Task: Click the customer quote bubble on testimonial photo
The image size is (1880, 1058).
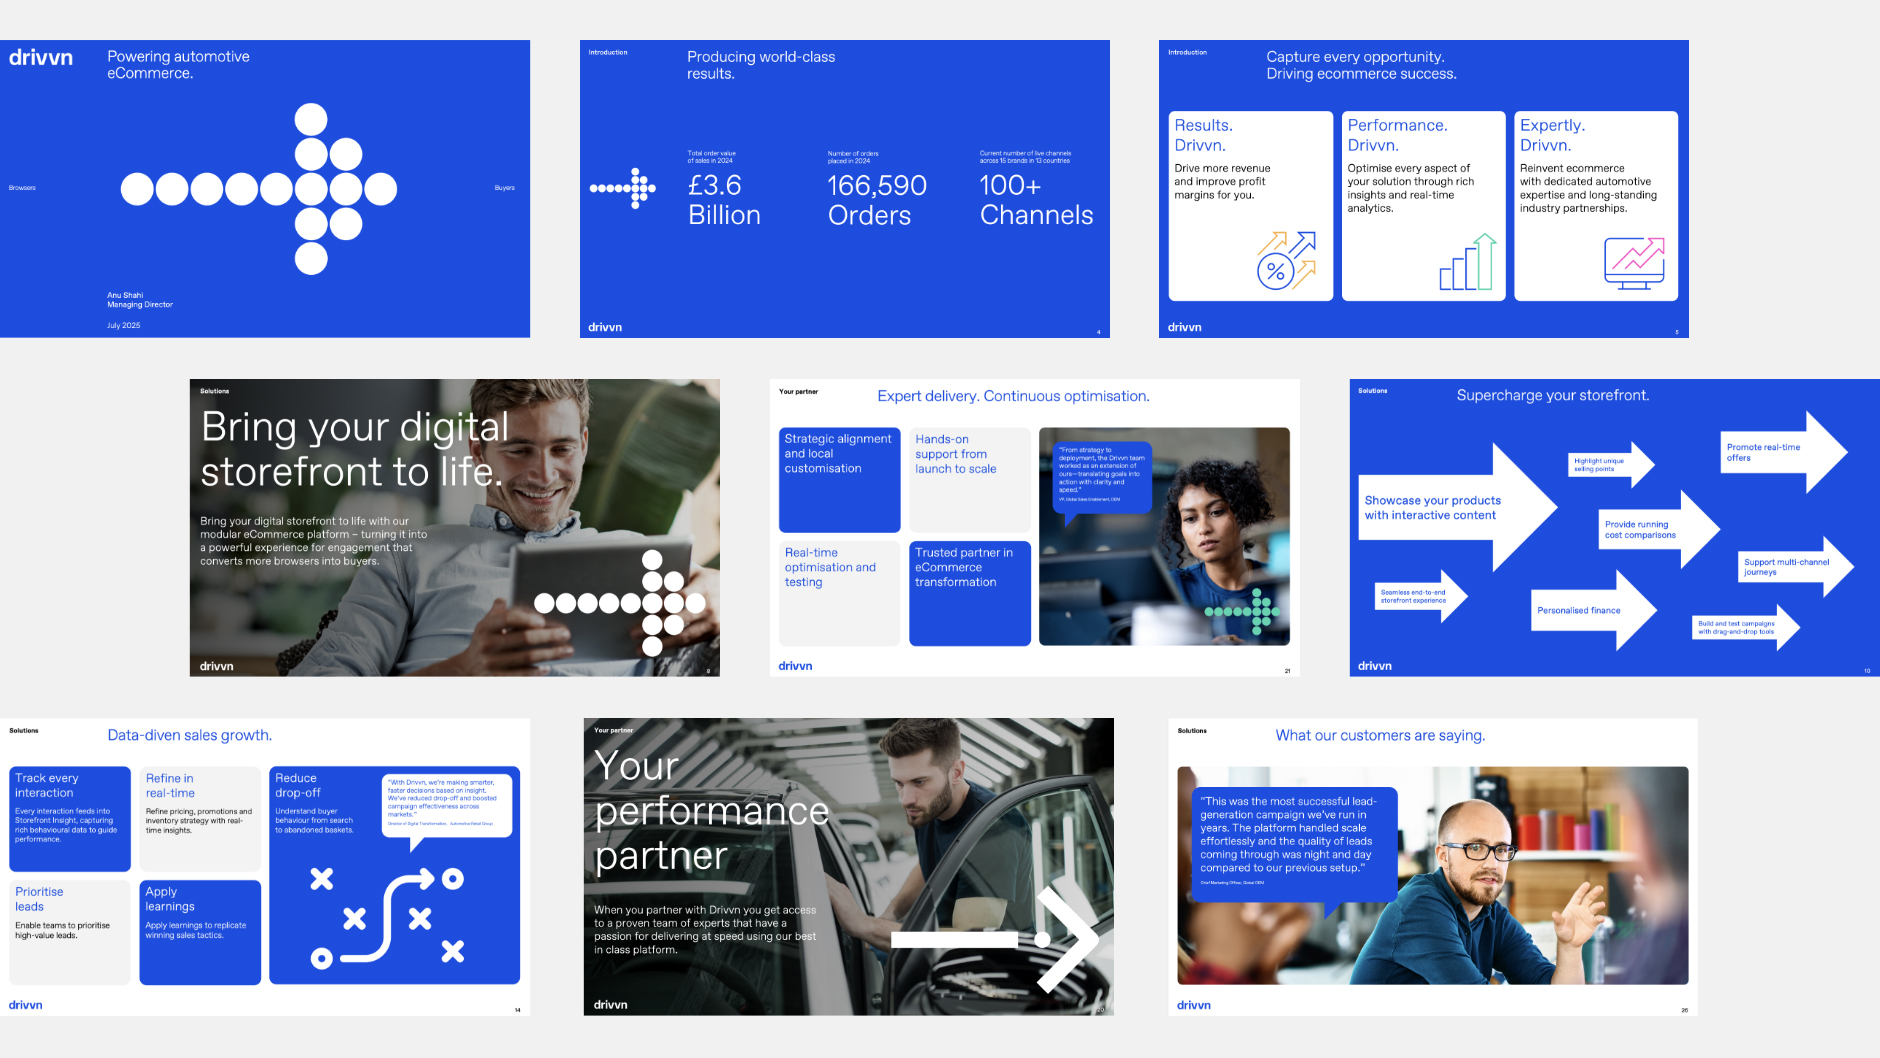Action: [1294, 852]
